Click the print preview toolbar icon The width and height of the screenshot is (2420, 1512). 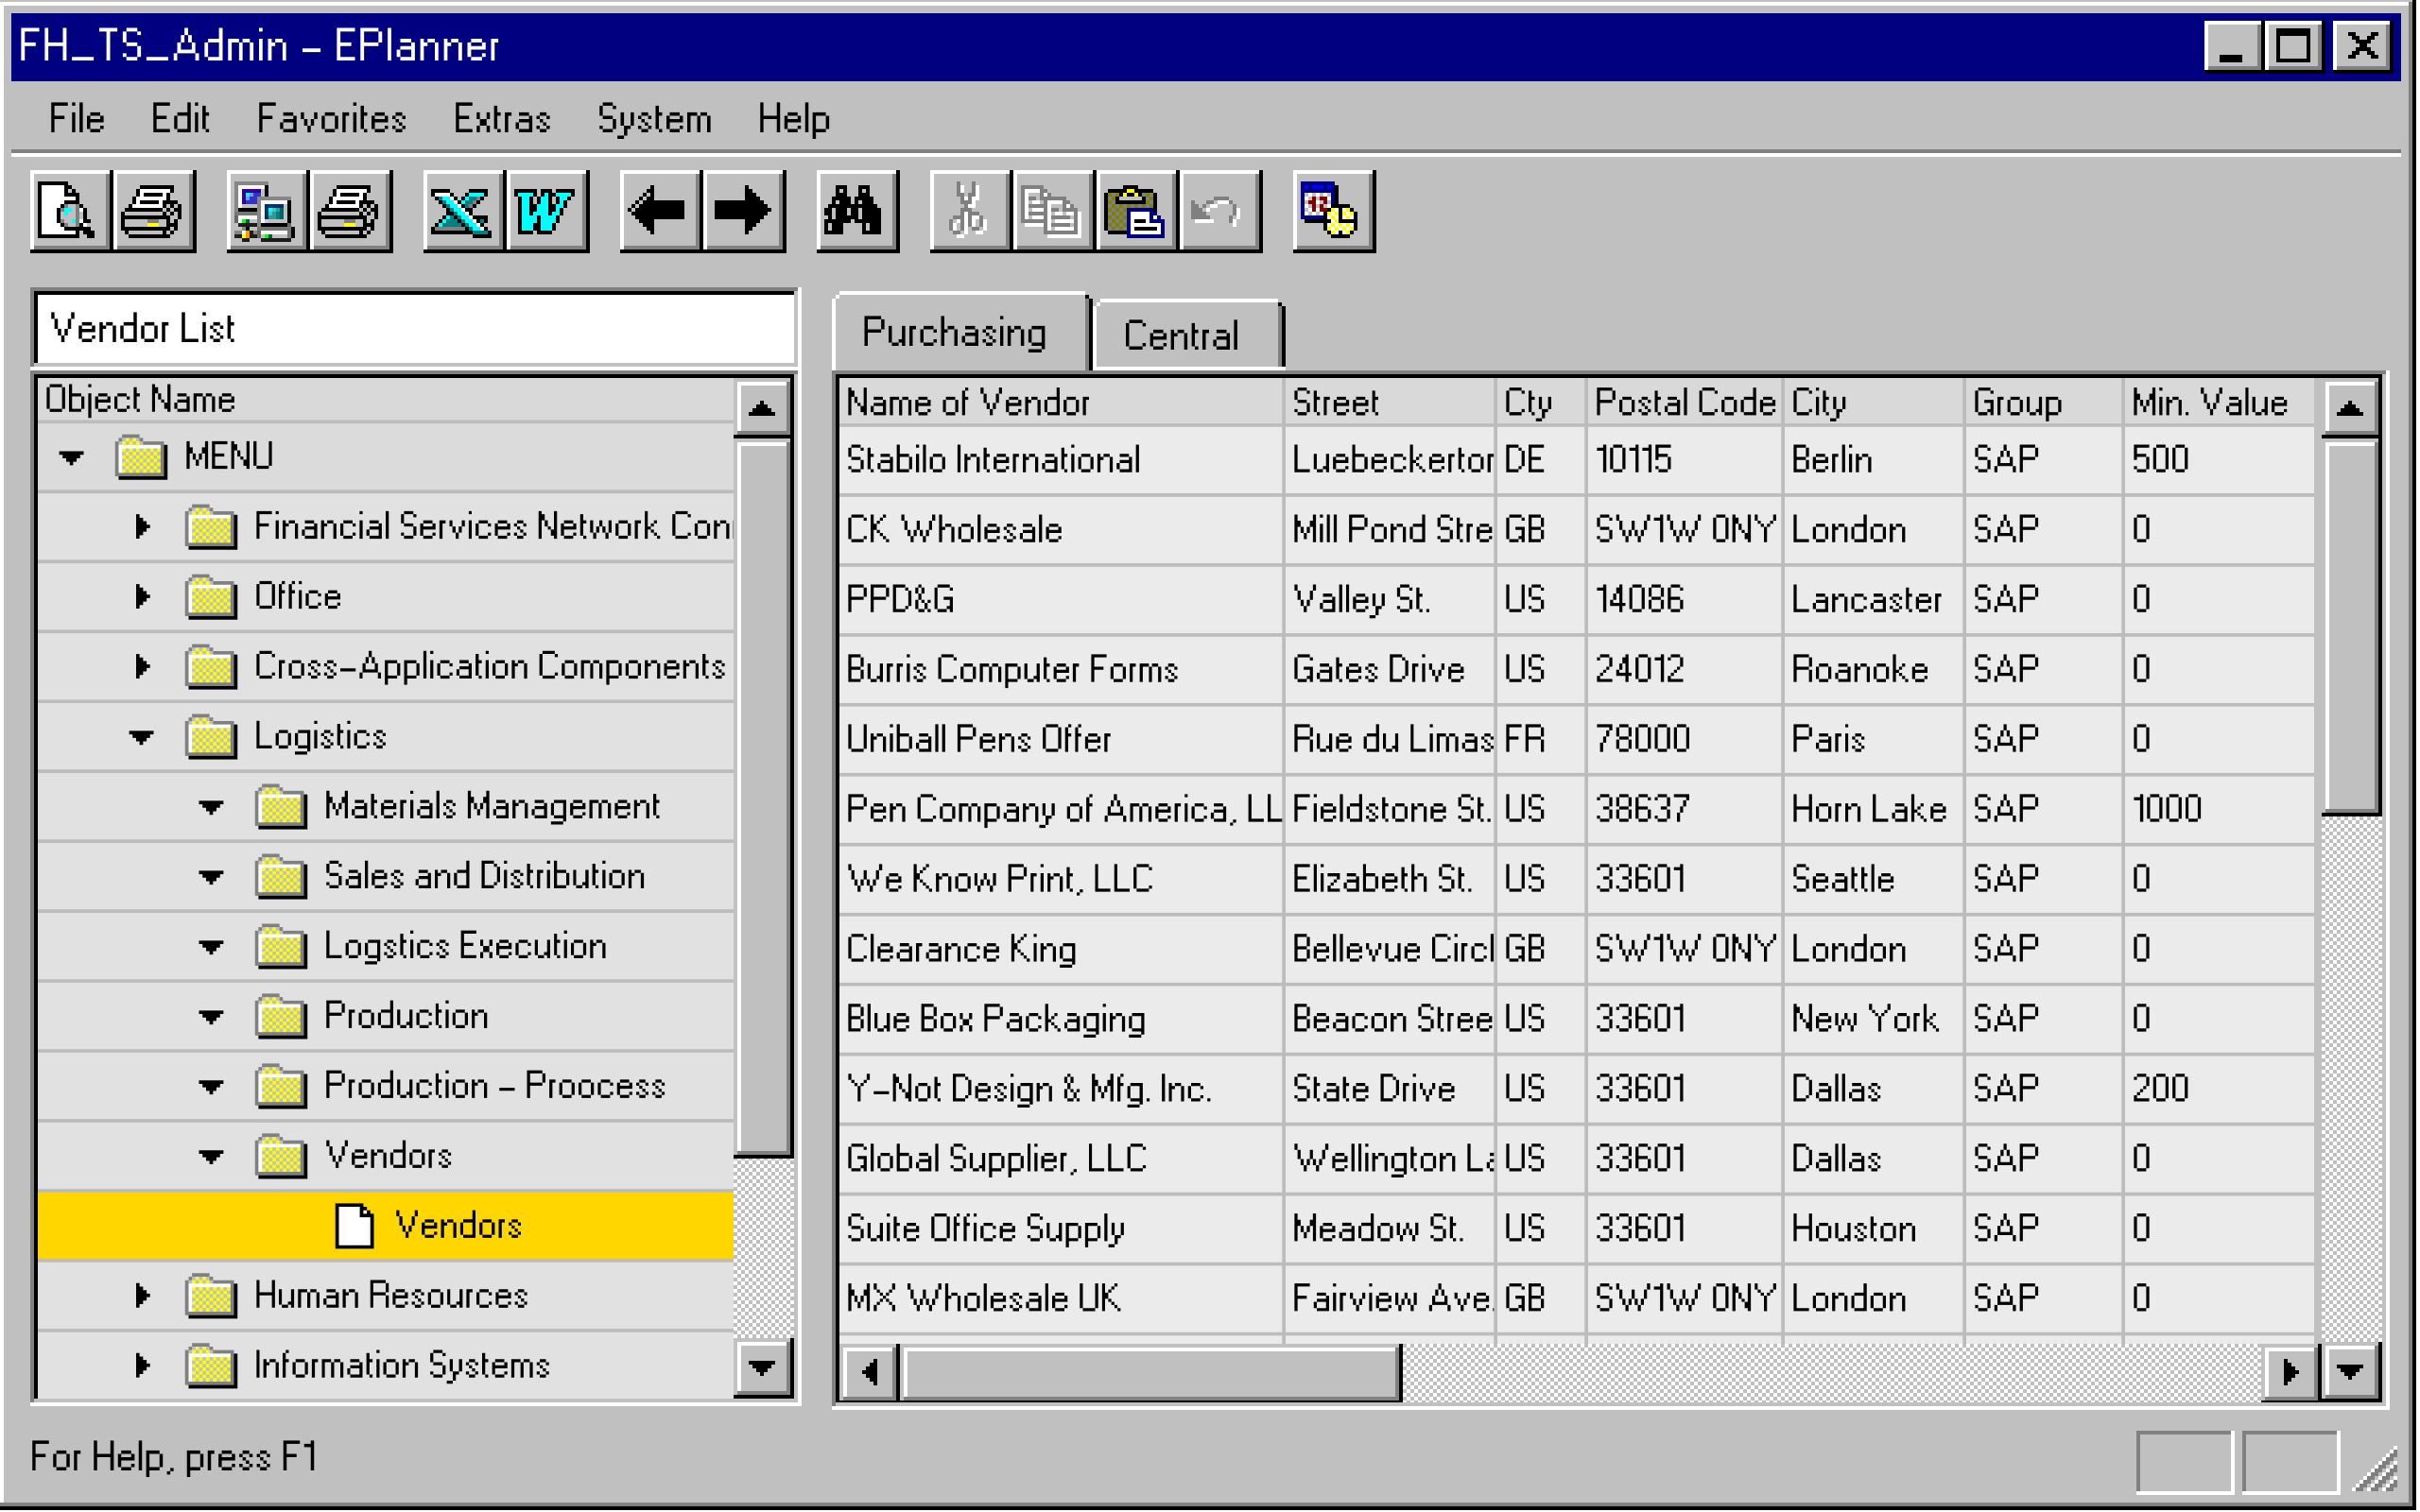pyautogui.click(x=68, y=211)
